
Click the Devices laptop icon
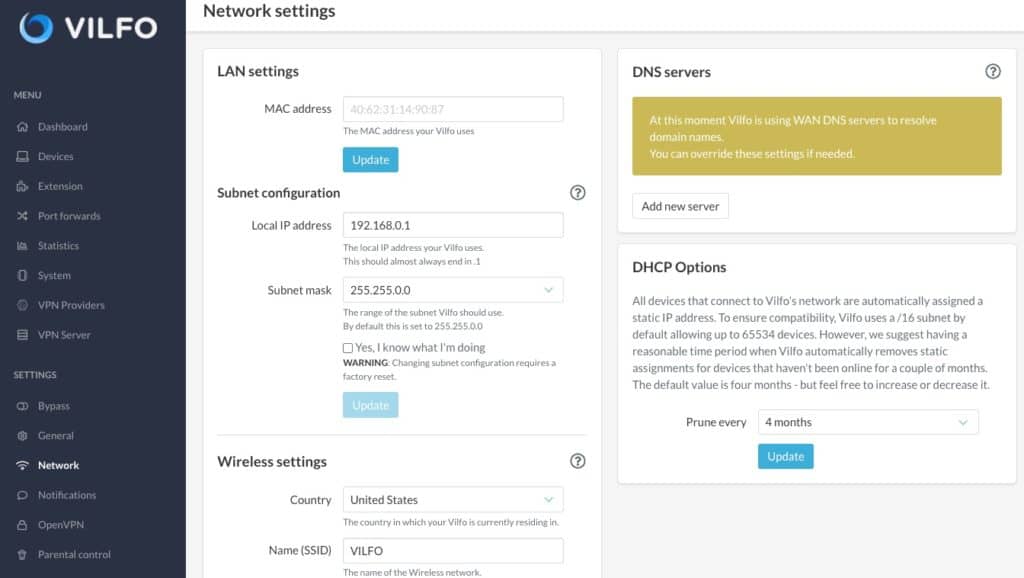click(22, 157)
